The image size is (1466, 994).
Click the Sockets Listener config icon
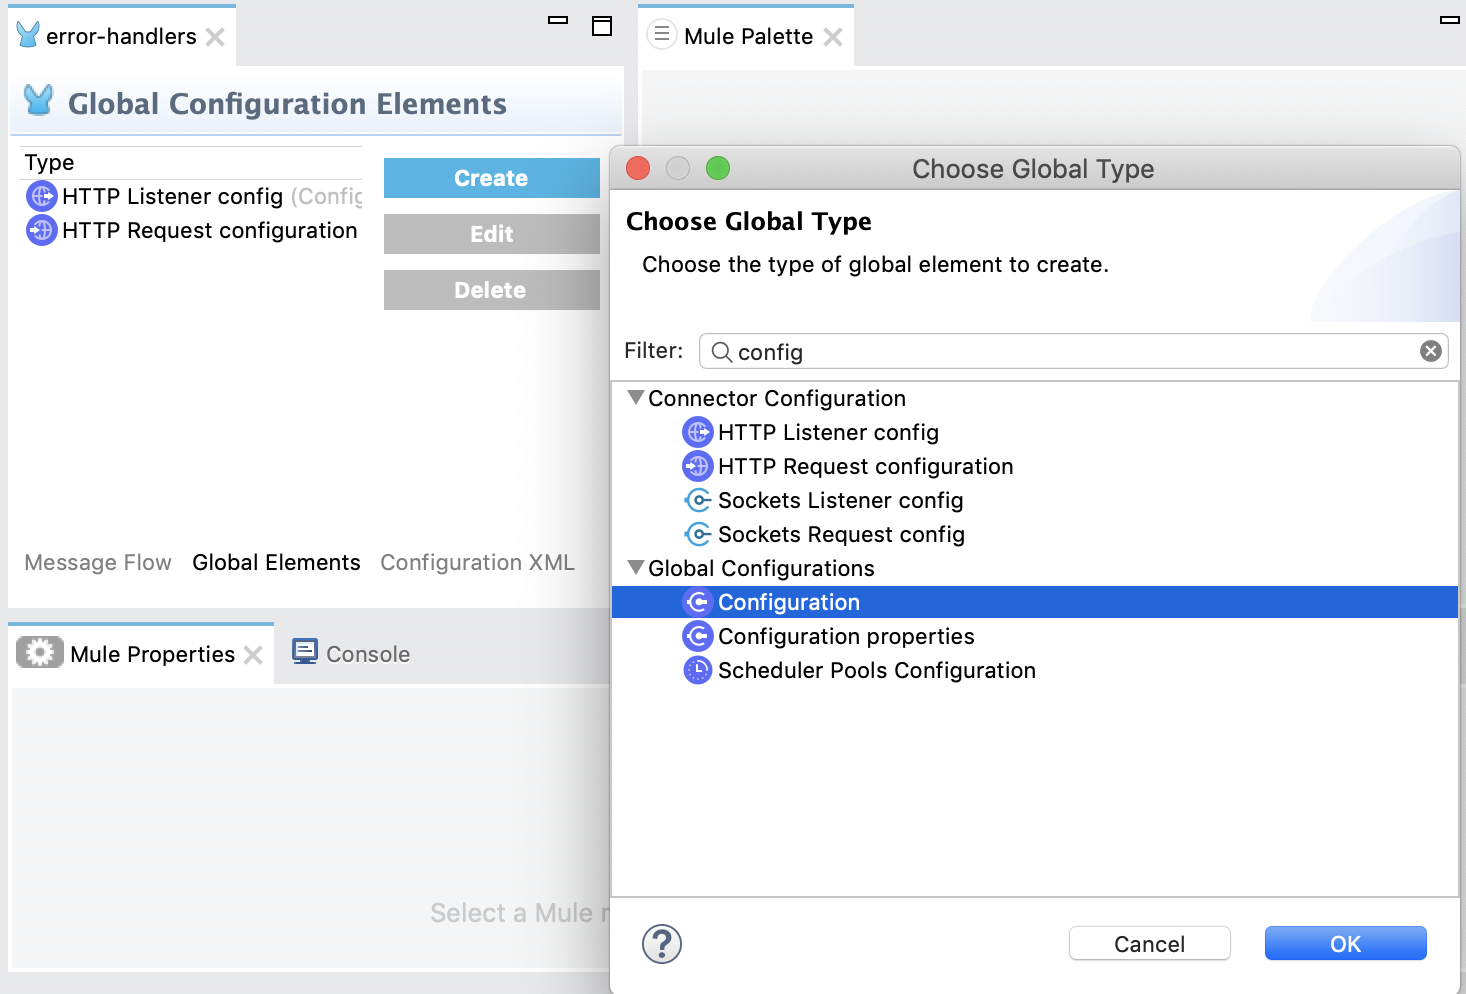tap(698, 500)
